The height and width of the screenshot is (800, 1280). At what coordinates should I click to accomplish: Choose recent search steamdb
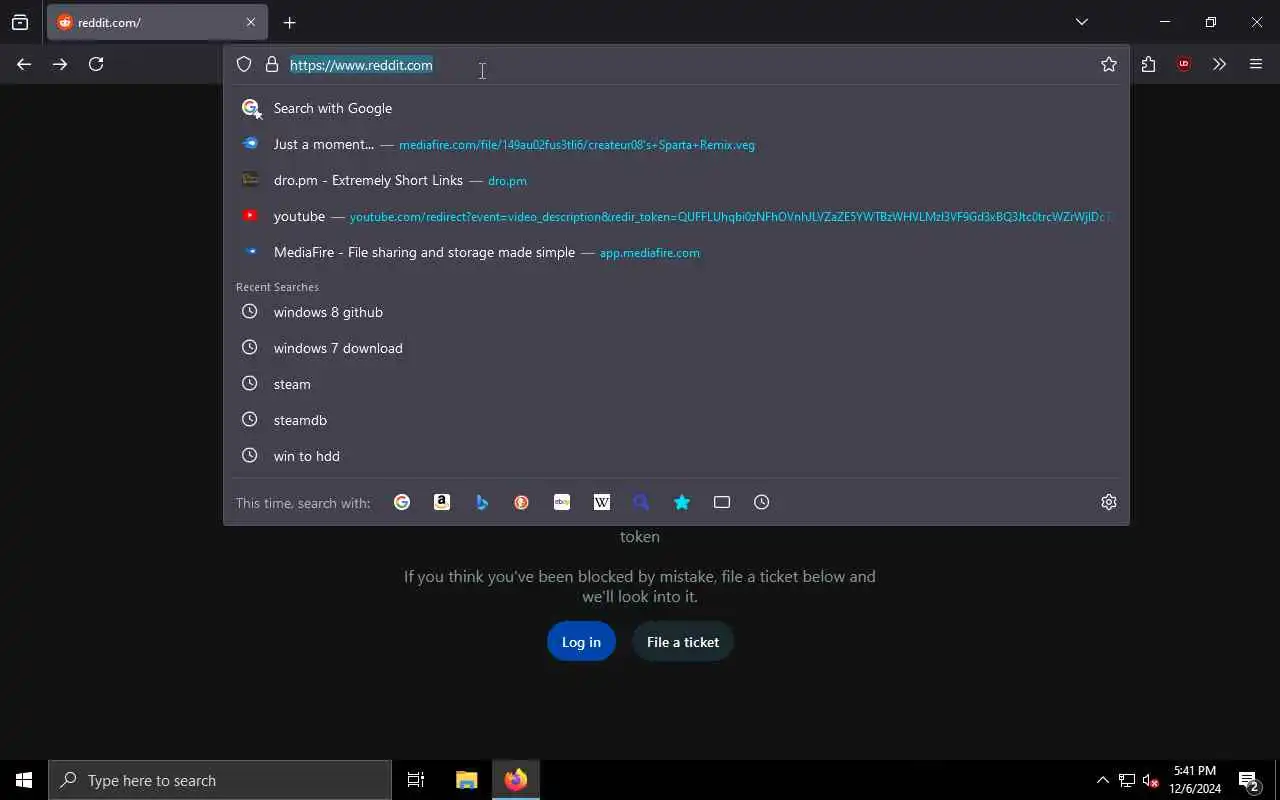point(676,420)
